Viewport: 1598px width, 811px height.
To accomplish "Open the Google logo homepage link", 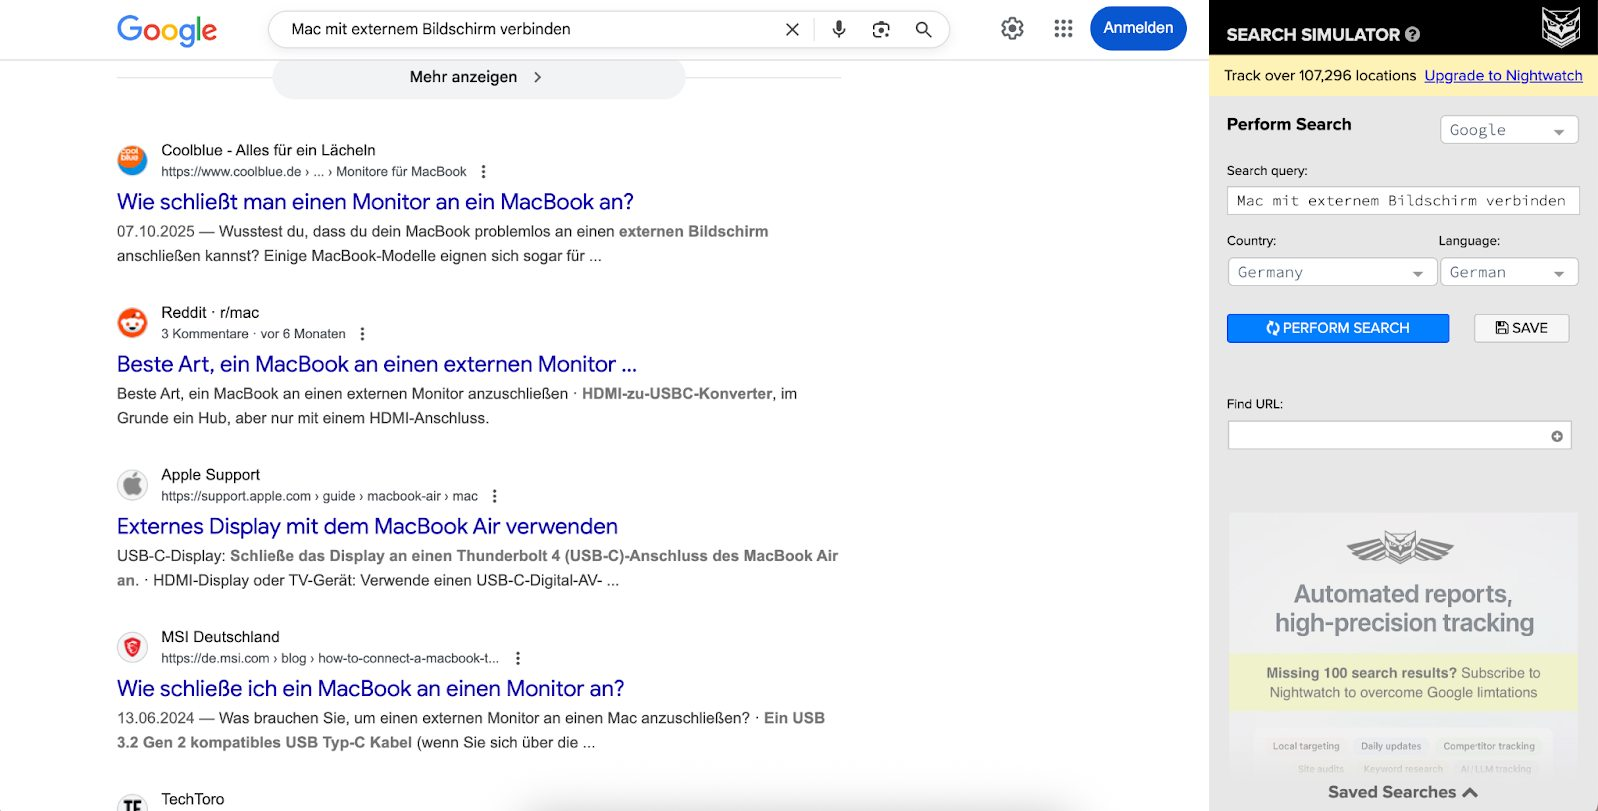I will coord(167,30).
